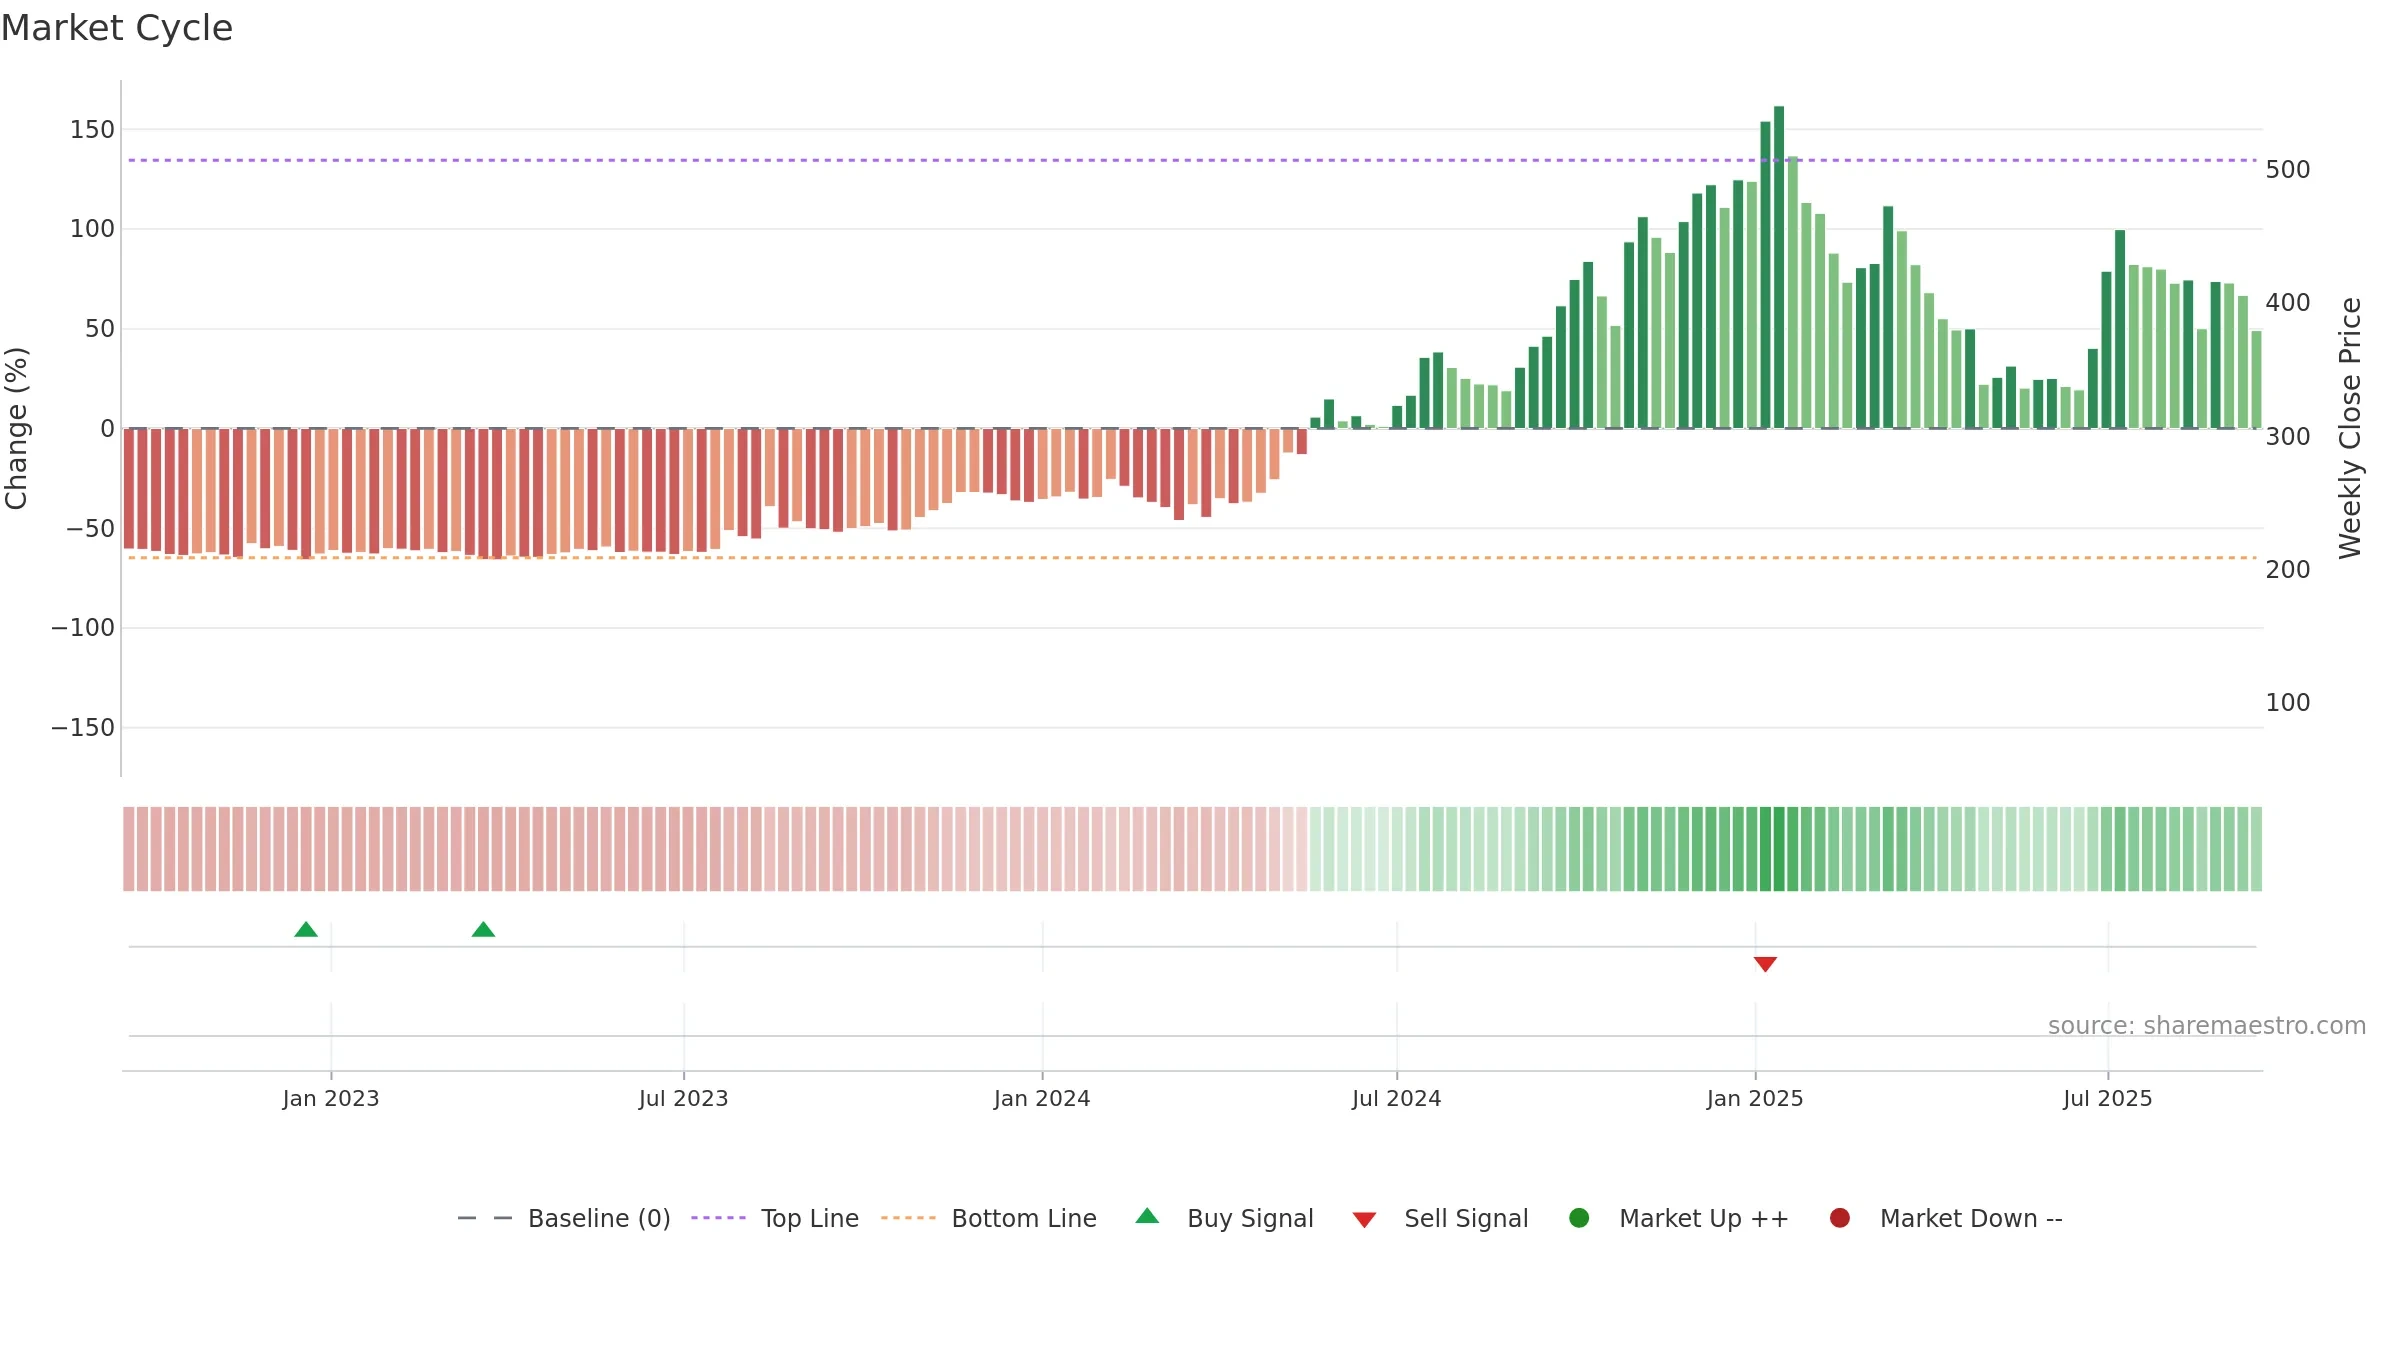Select the buy signal triangle before Jan 2023
Image resolution: width=2400 pixels, height=1350 pixels.
point(306,930)
